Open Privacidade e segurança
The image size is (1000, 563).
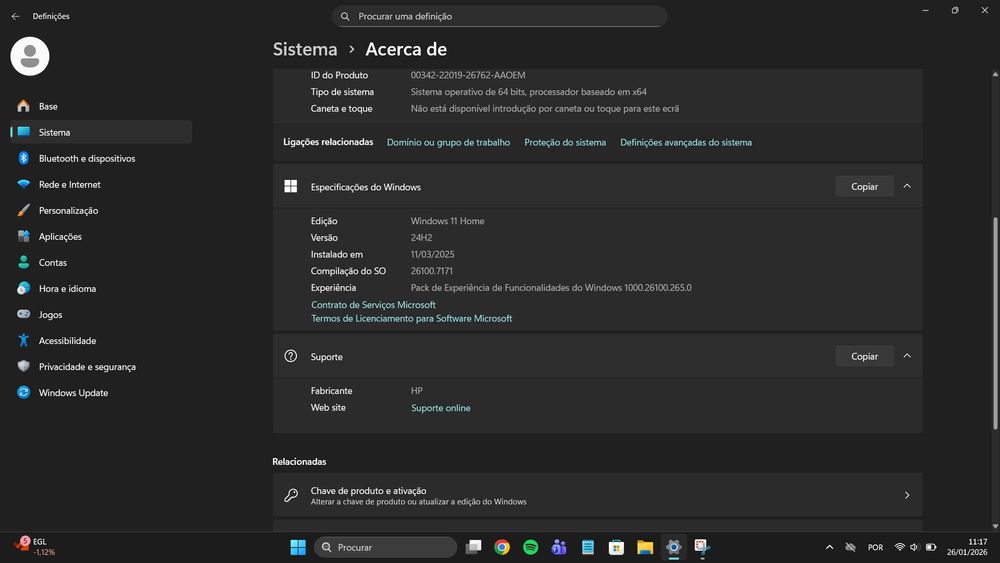101,367
